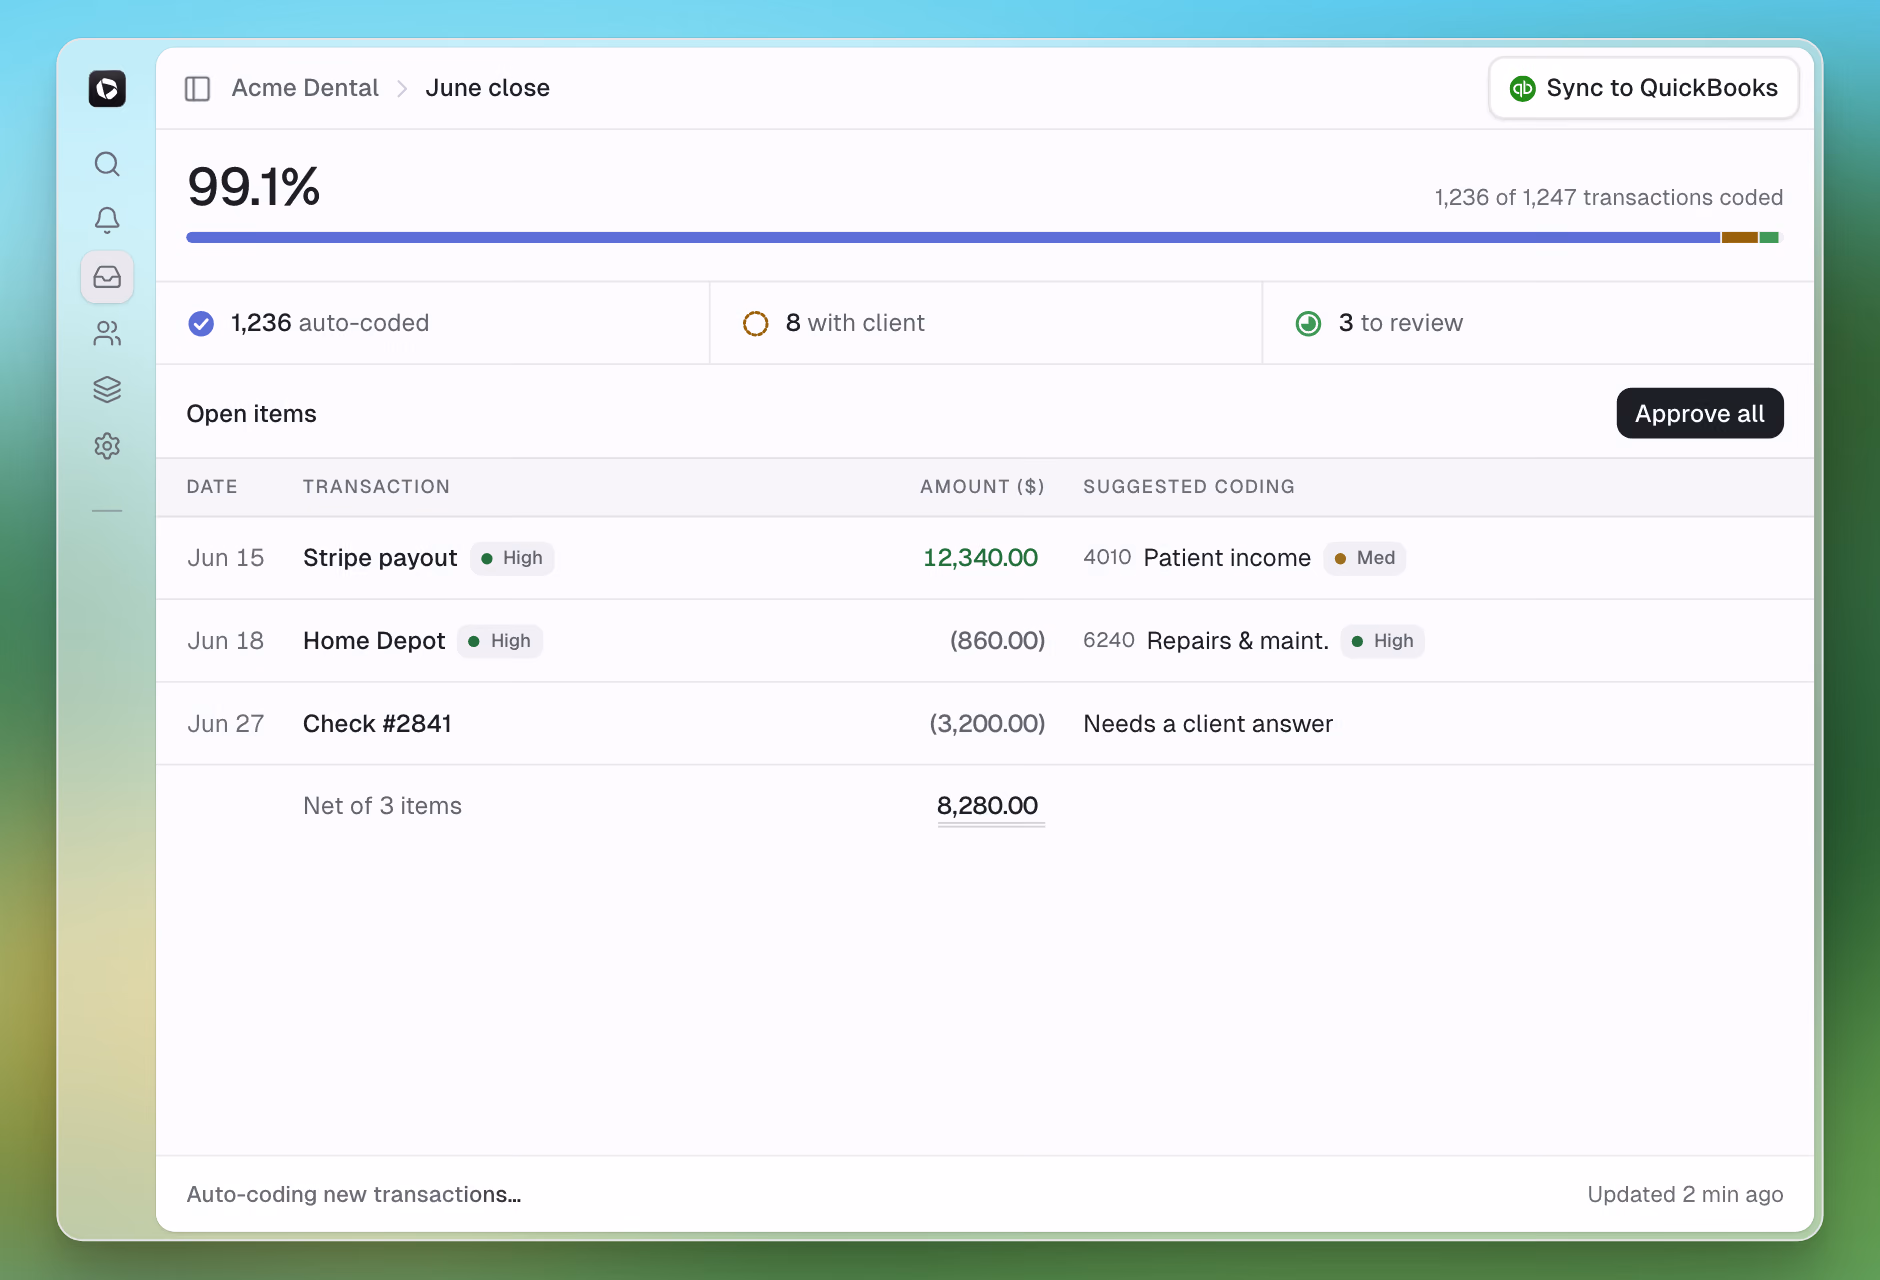Open the Home Depot transaction
1880x1280 pixels.
374,641
